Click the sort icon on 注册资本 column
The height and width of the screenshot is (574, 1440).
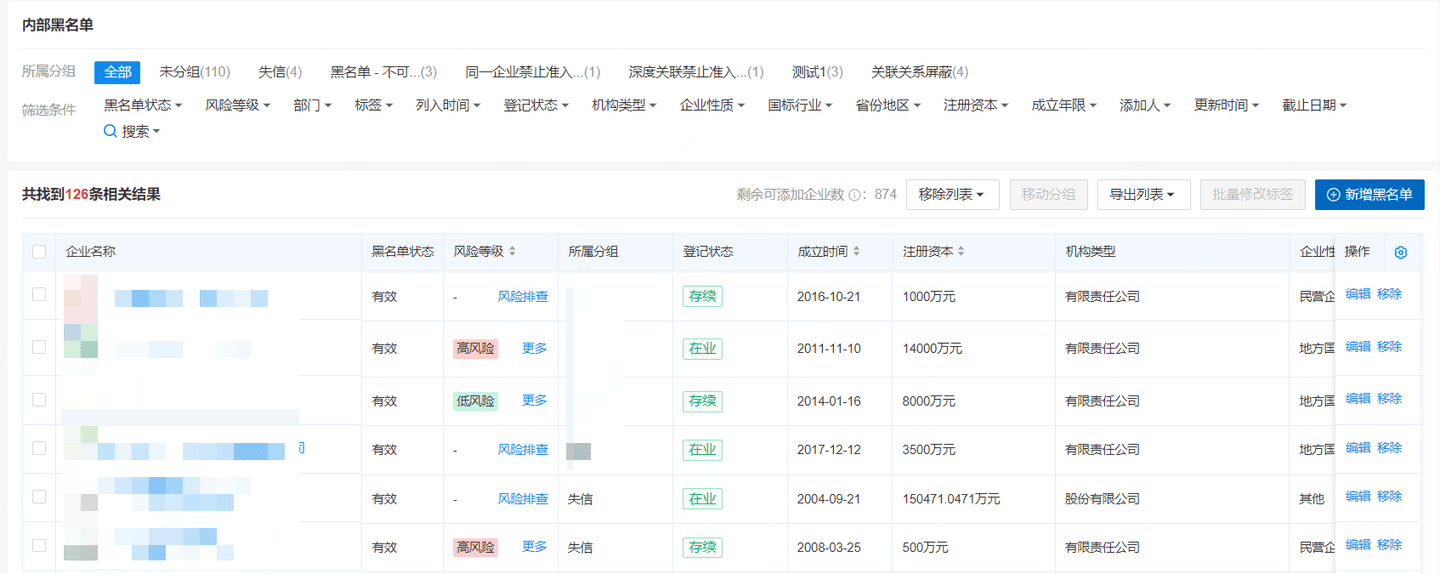pyautogui.click(x=961, y=252)
